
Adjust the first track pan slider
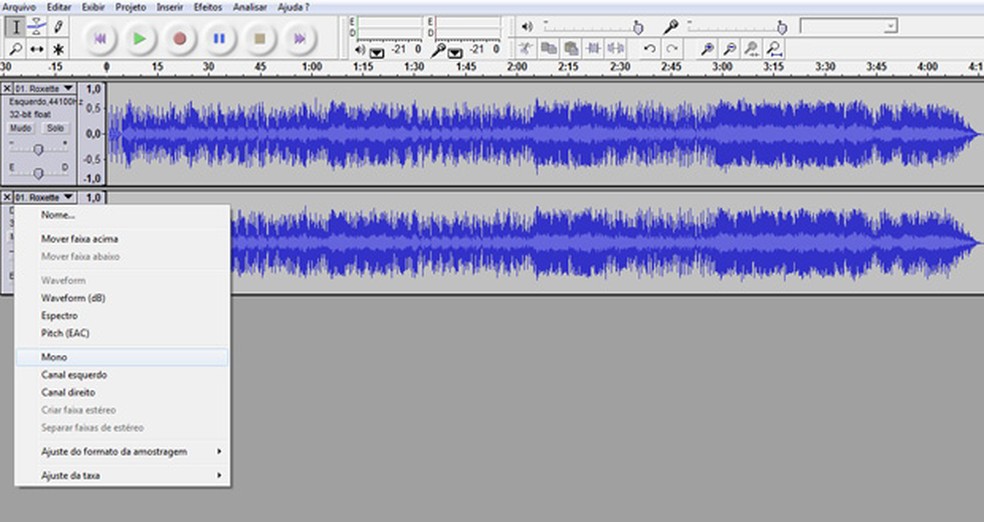tap(38, 173)
